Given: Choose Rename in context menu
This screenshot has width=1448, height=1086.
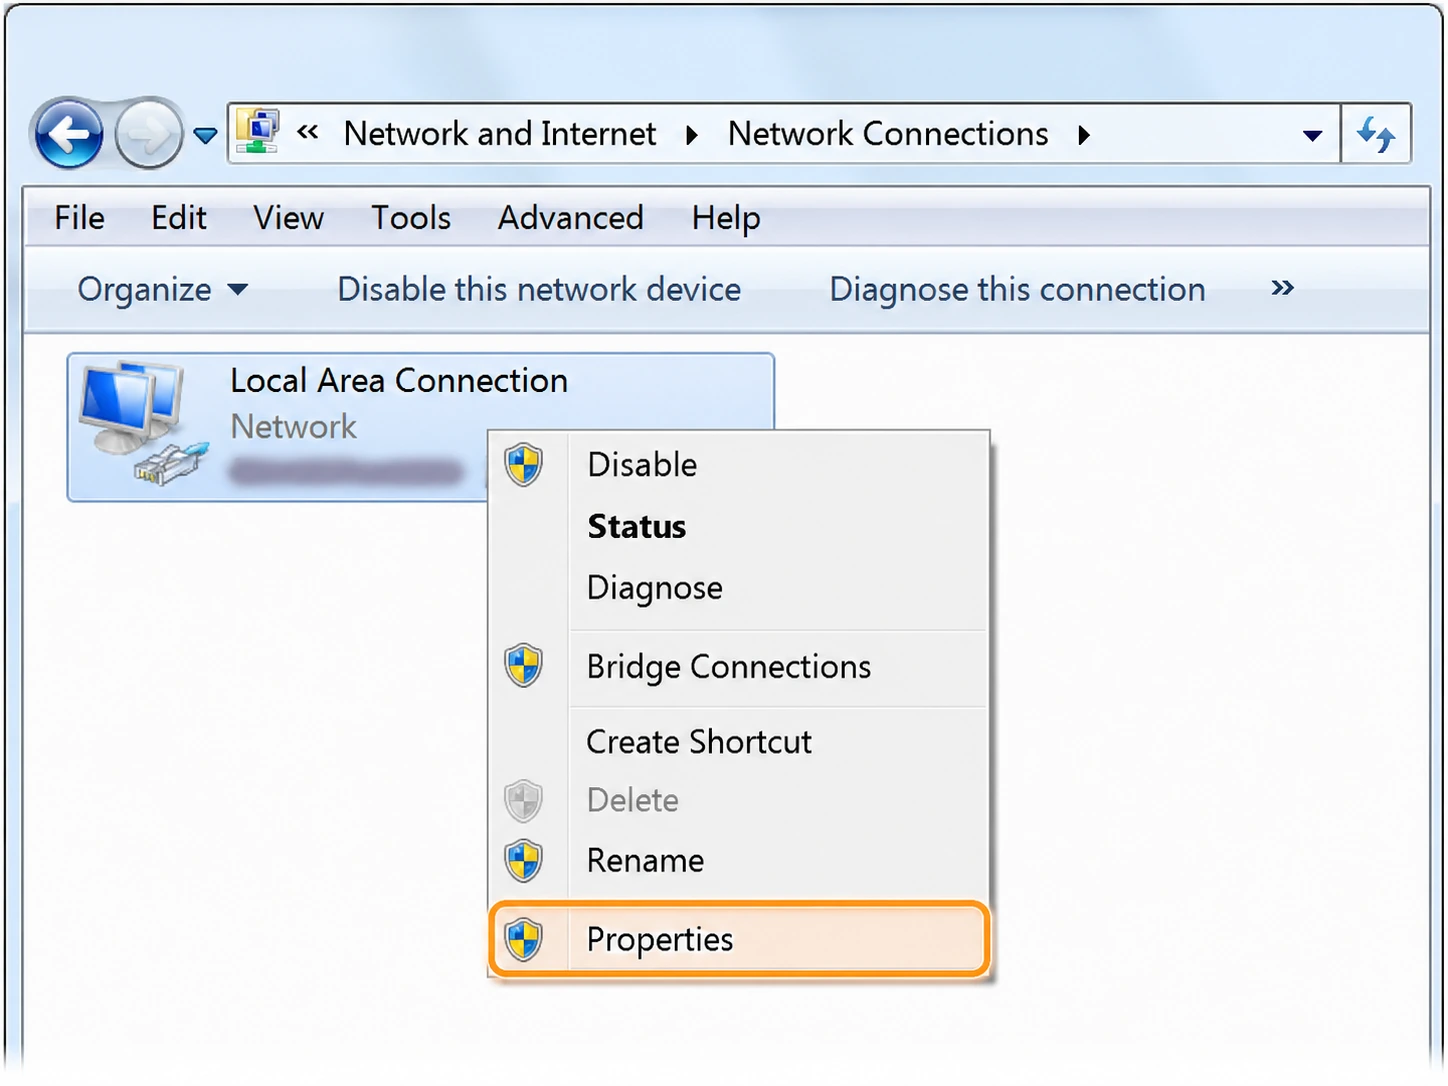Looking at the screenshot, I should pos(739,861).
